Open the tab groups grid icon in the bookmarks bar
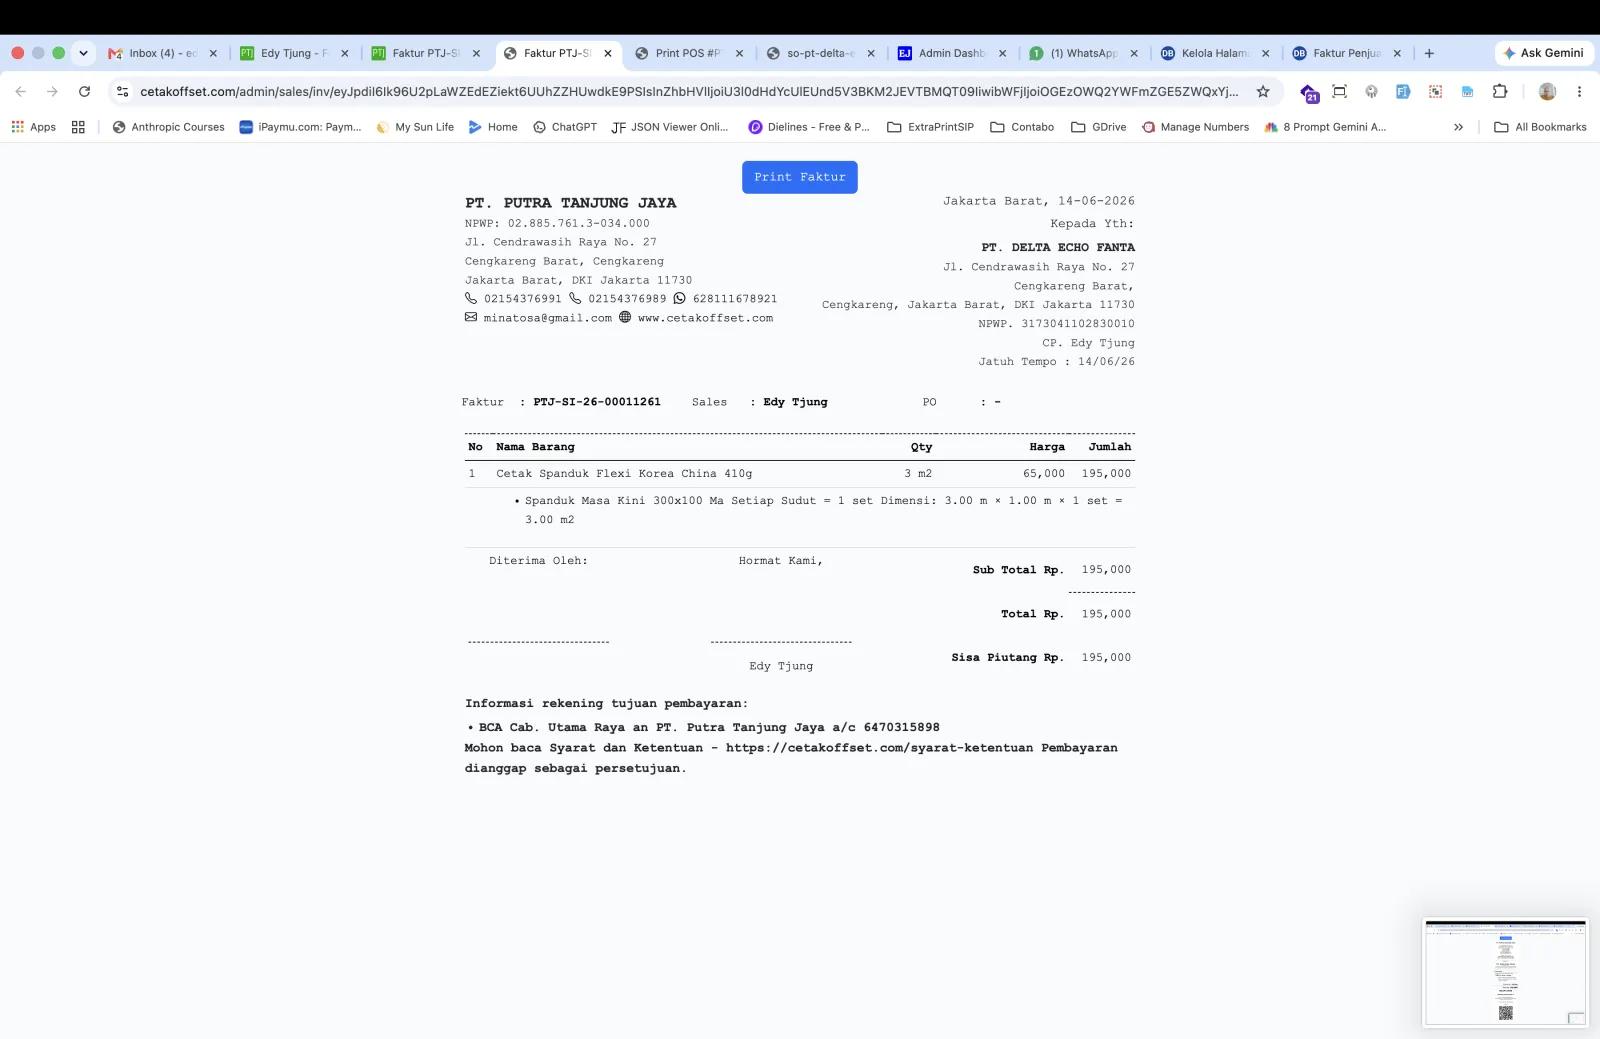1600x1039 pixels. (78, 127)
